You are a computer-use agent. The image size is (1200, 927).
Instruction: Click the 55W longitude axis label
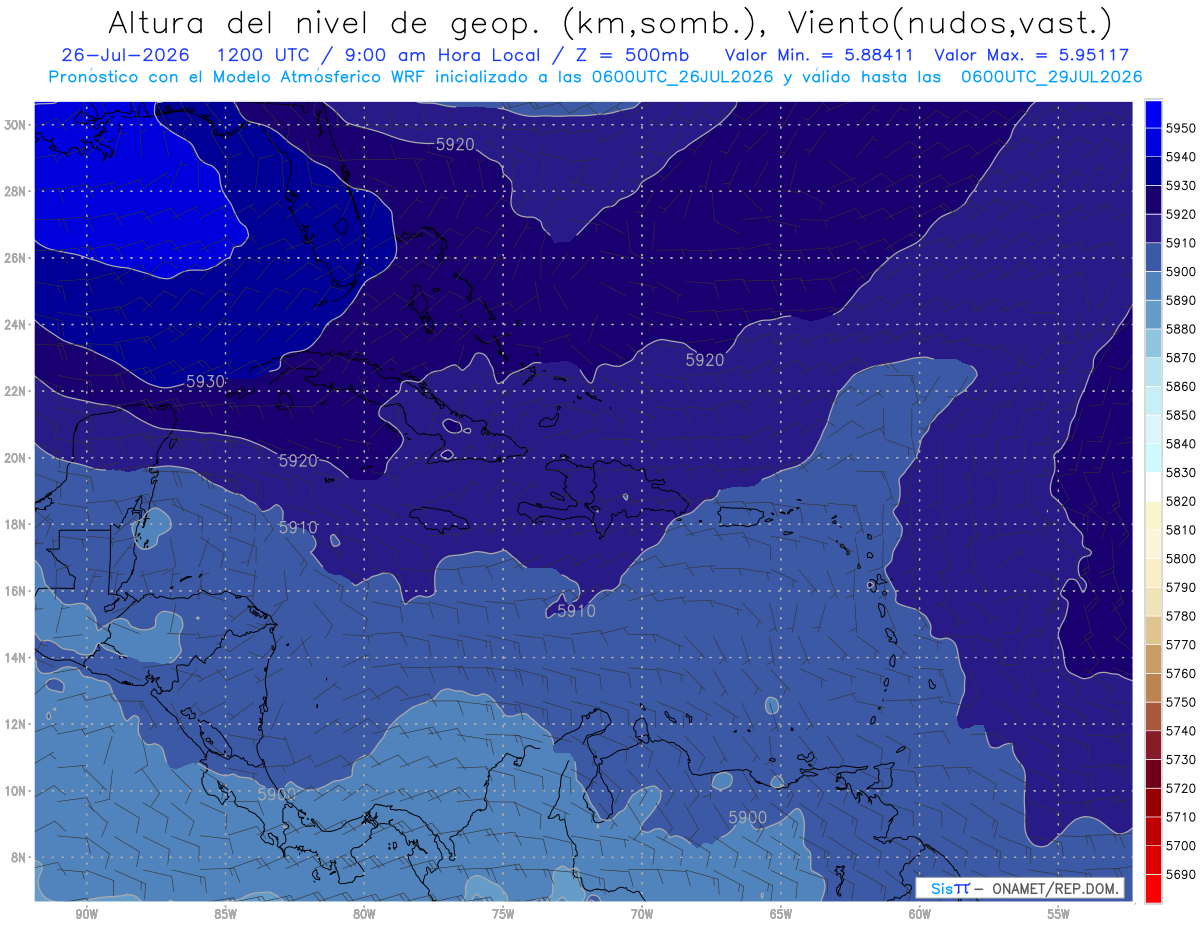[1058, 915]
